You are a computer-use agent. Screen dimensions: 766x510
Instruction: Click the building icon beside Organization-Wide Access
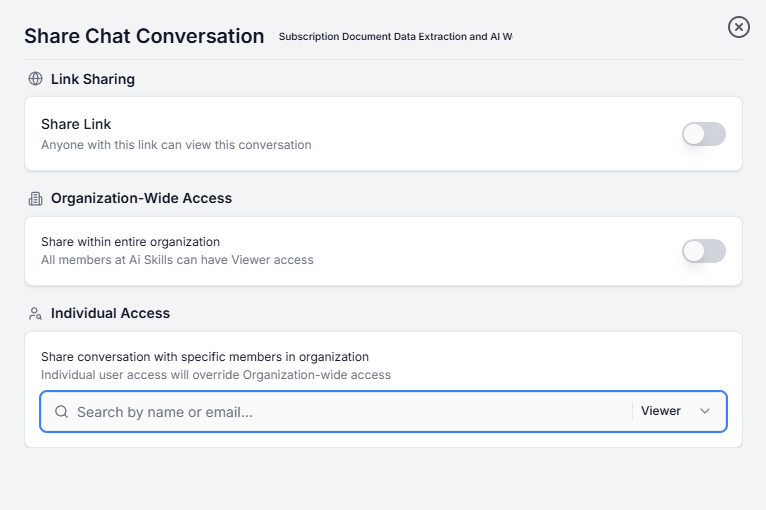pyautogui.click(x=35, y=198)
